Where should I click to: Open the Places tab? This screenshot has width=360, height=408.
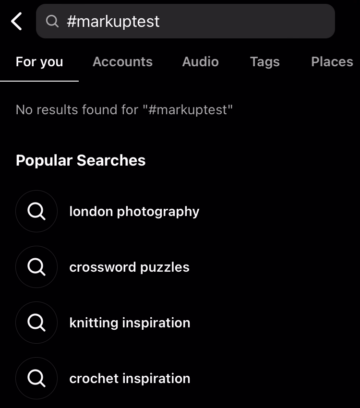click(x=332, y=62)
